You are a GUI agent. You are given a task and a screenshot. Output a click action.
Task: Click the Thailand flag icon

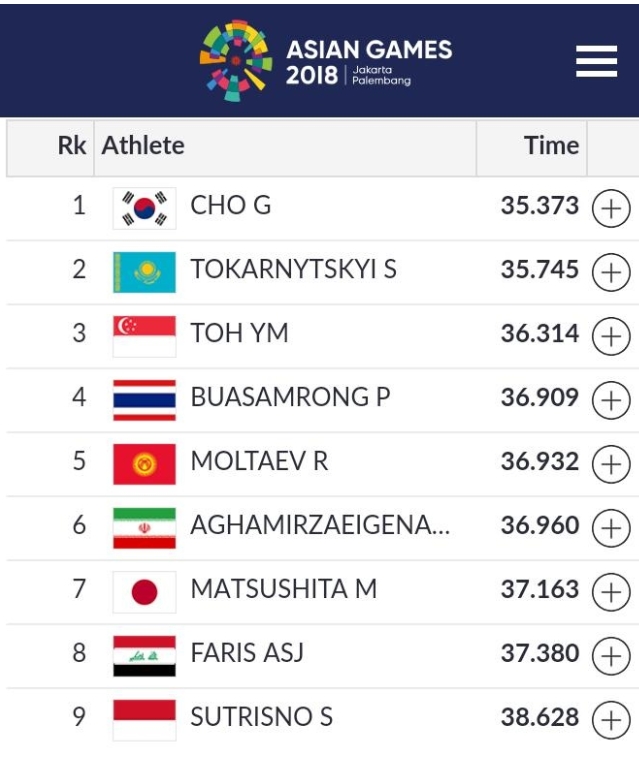pos(144,400)
